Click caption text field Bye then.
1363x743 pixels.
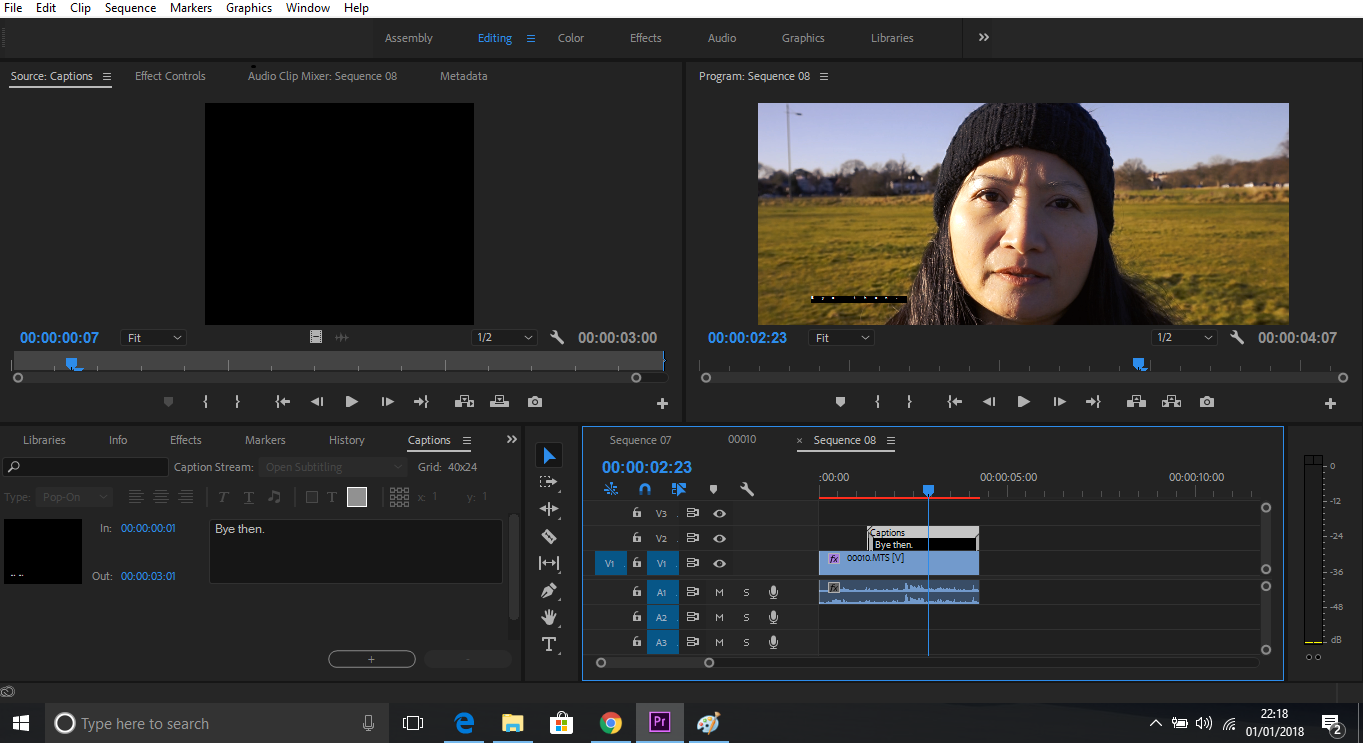(355, 551)
